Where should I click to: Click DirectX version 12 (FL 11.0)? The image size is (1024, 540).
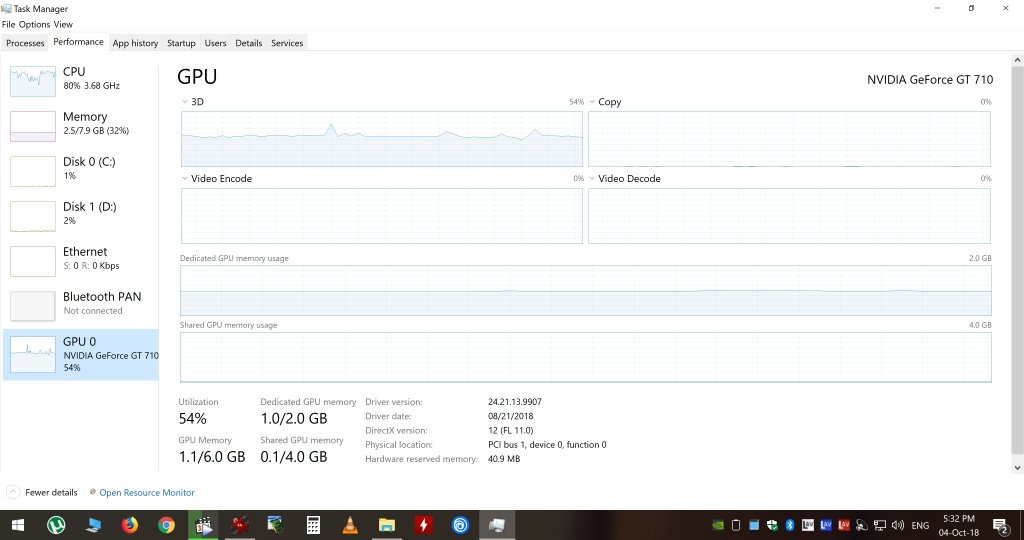point(511,430)
